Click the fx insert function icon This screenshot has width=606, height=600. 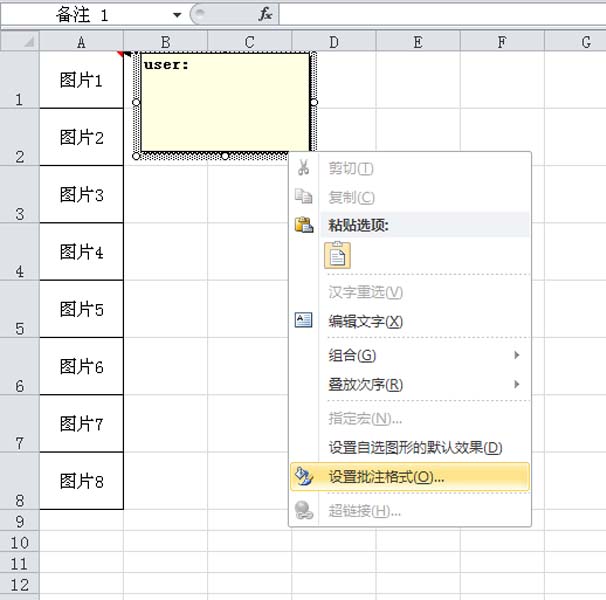265,15
